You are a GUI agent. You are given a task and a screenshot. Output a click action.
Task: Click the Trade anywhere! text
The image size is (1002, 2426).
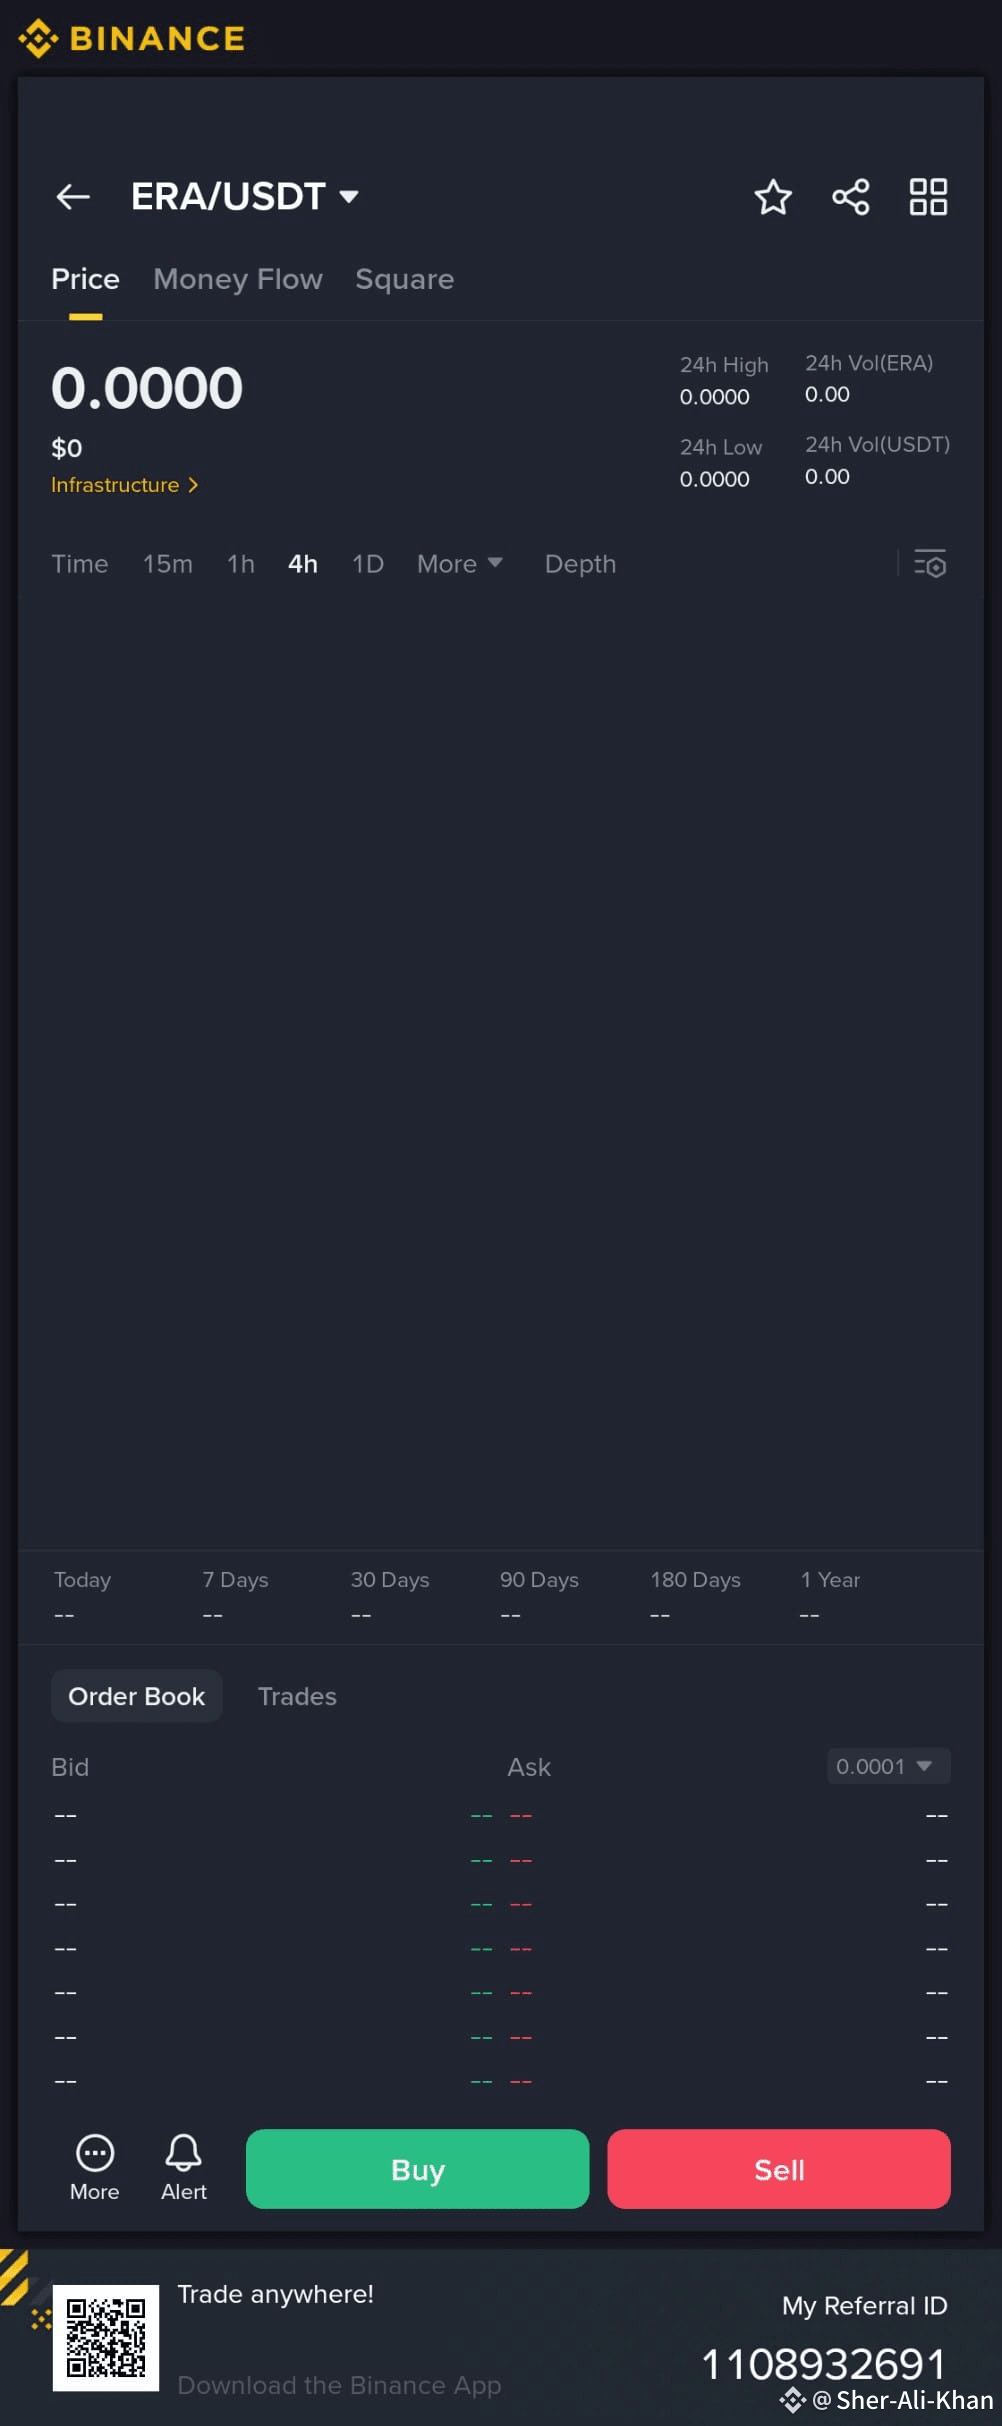pos(275,2294)
